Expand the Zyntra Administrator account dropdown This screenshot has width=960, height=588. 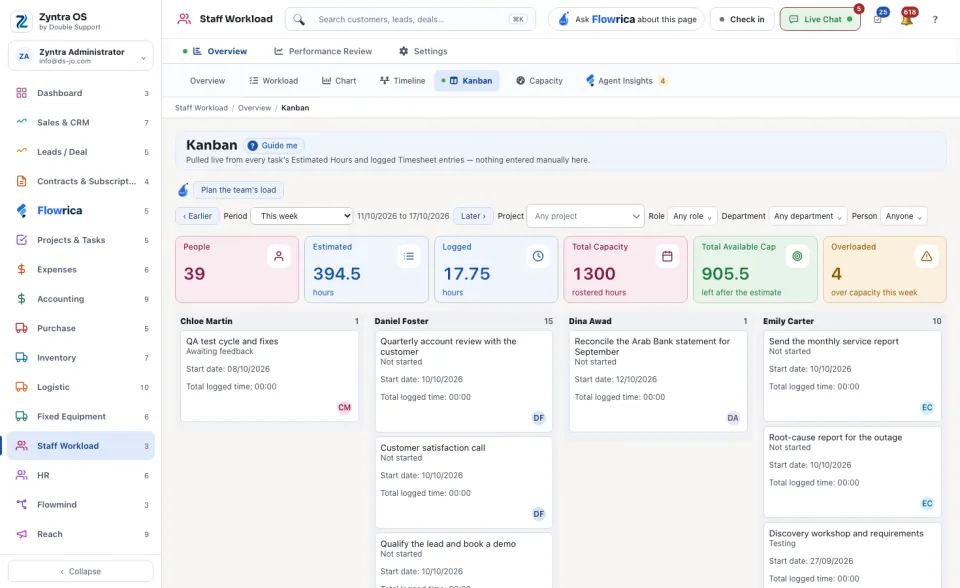click(x=81, y=56)
